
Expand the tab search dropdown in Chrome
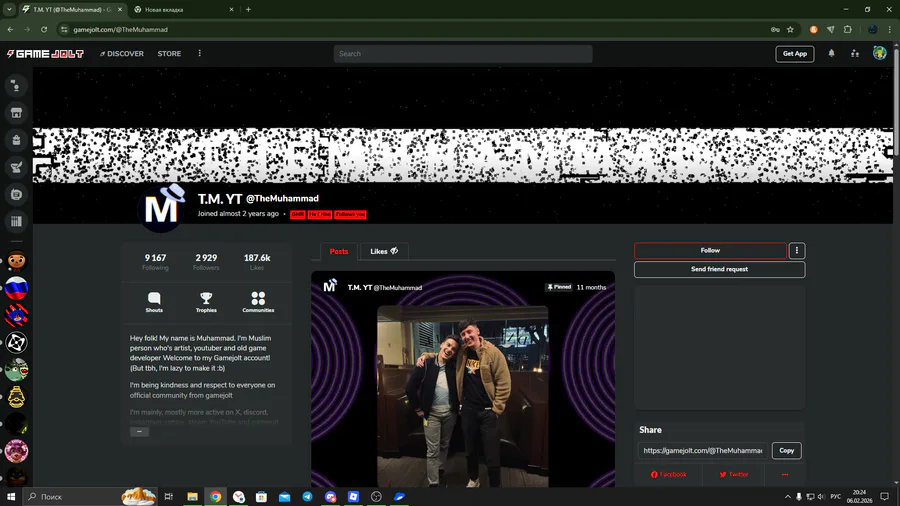point(9,9)
